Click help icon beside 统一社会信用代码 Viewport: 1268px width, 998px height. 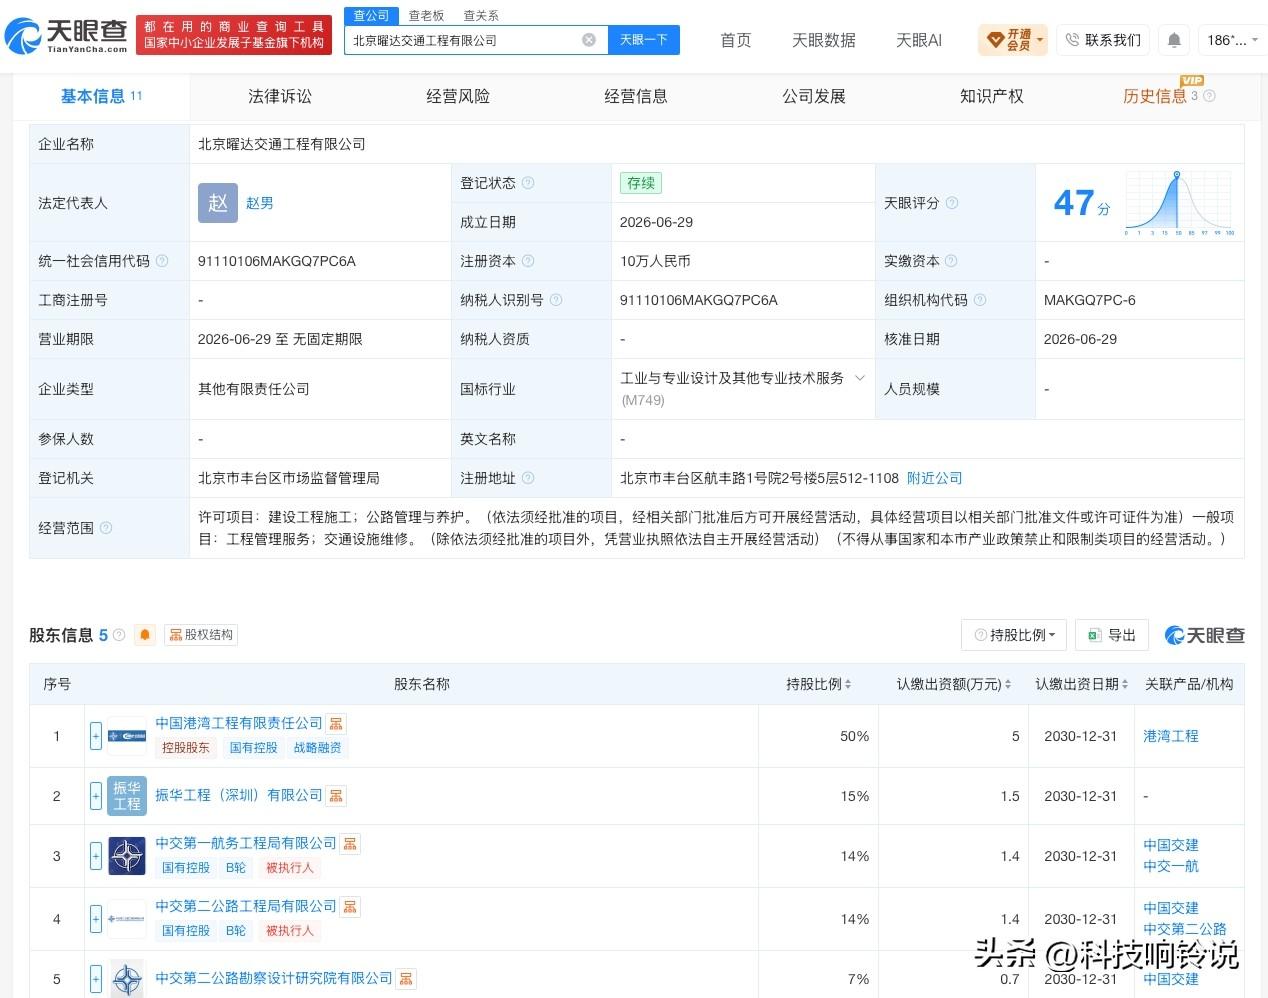(x=162, y=261)
